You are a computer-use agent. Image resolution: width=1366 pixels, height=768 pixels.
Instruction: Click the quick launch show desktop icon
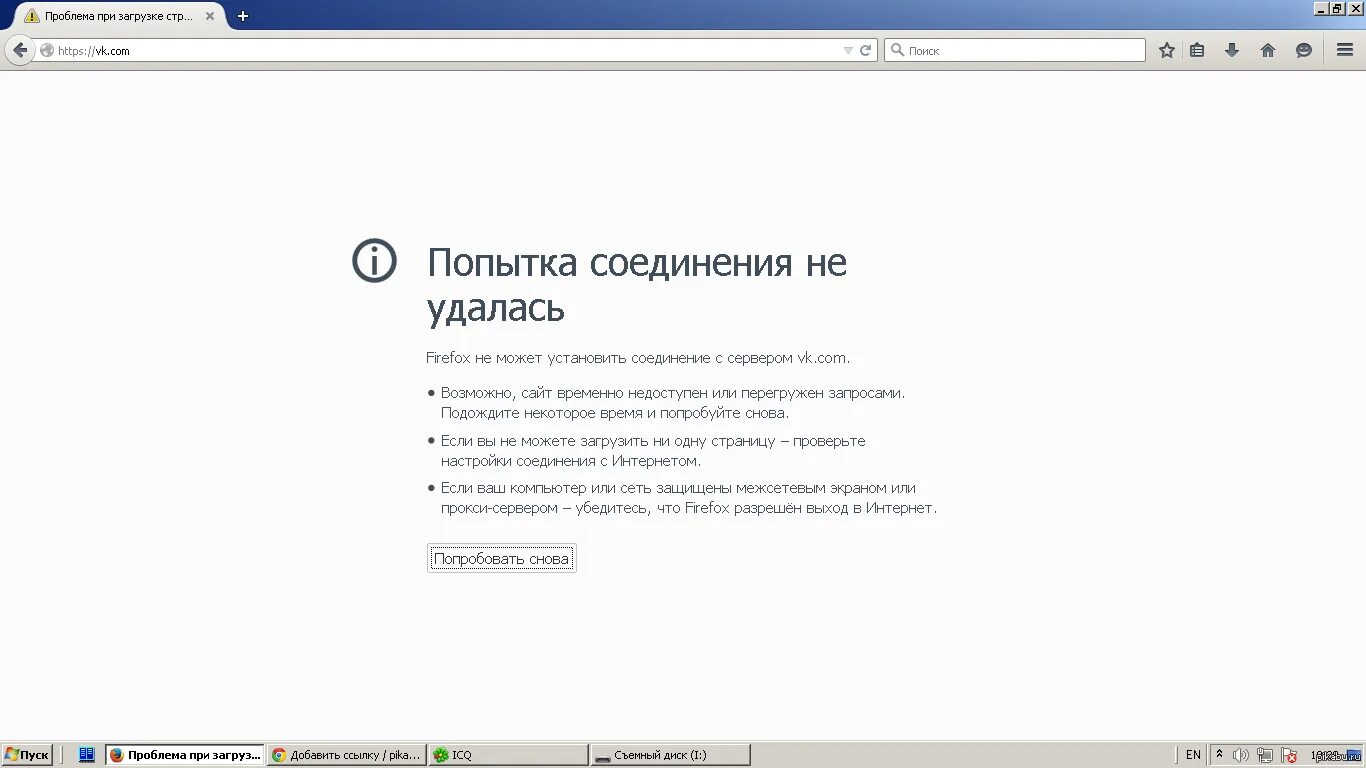coord(87,755)
